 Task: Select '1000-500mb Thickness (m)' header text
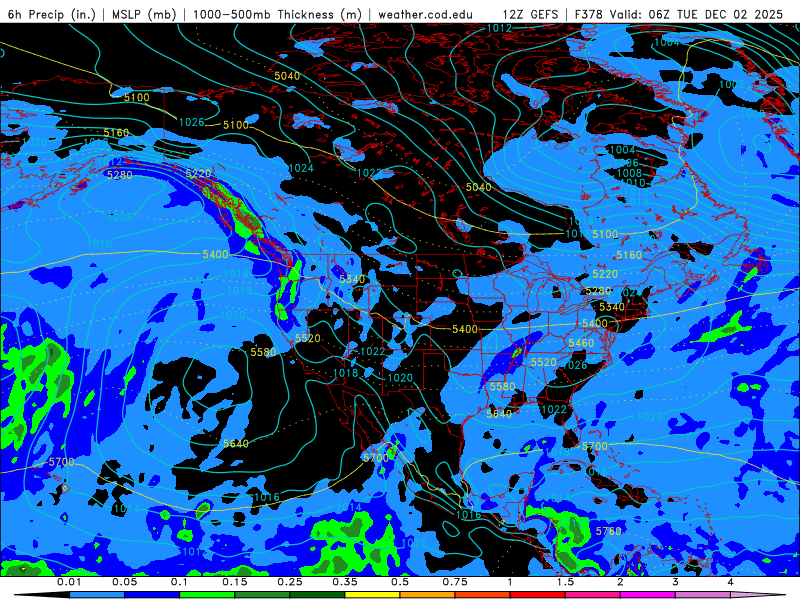[277, 14]
